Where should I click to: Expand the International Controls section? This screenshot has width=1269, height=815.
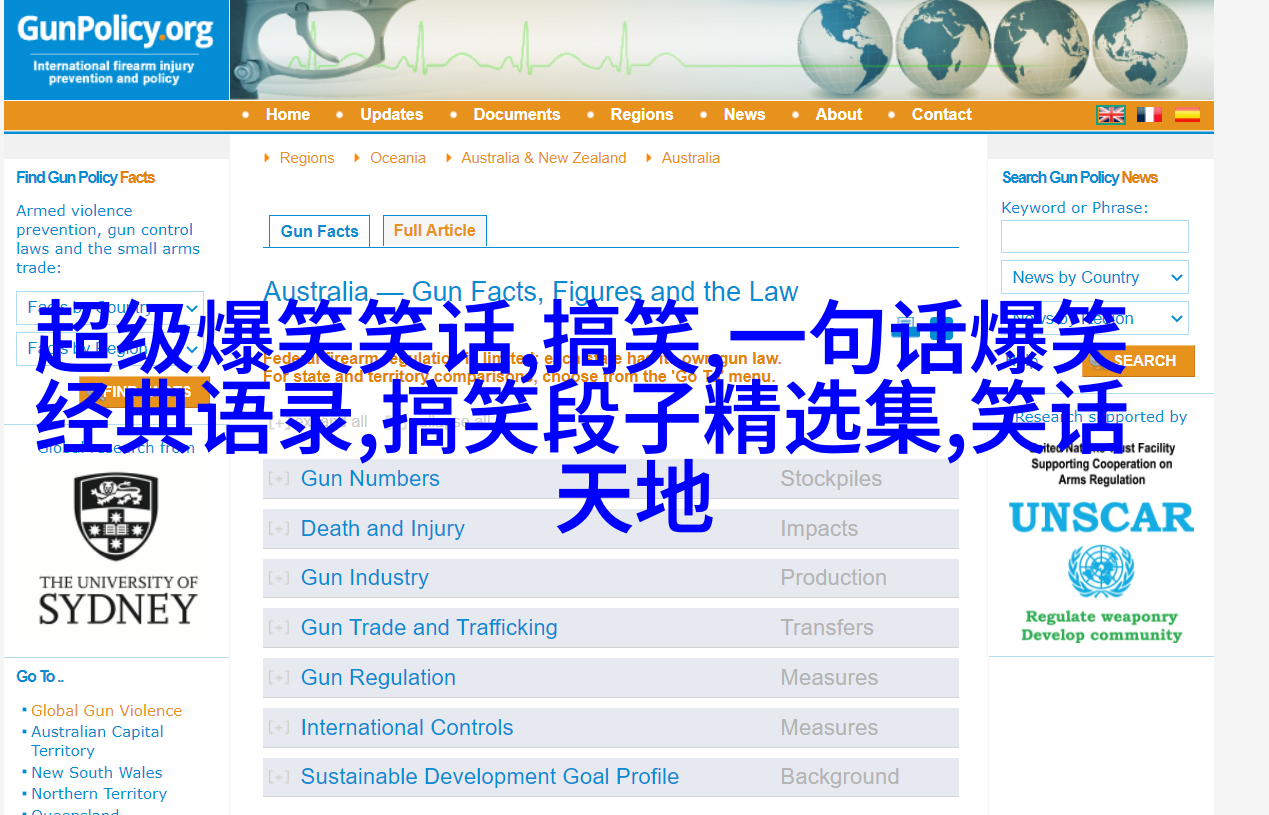[x=406, y=728]
